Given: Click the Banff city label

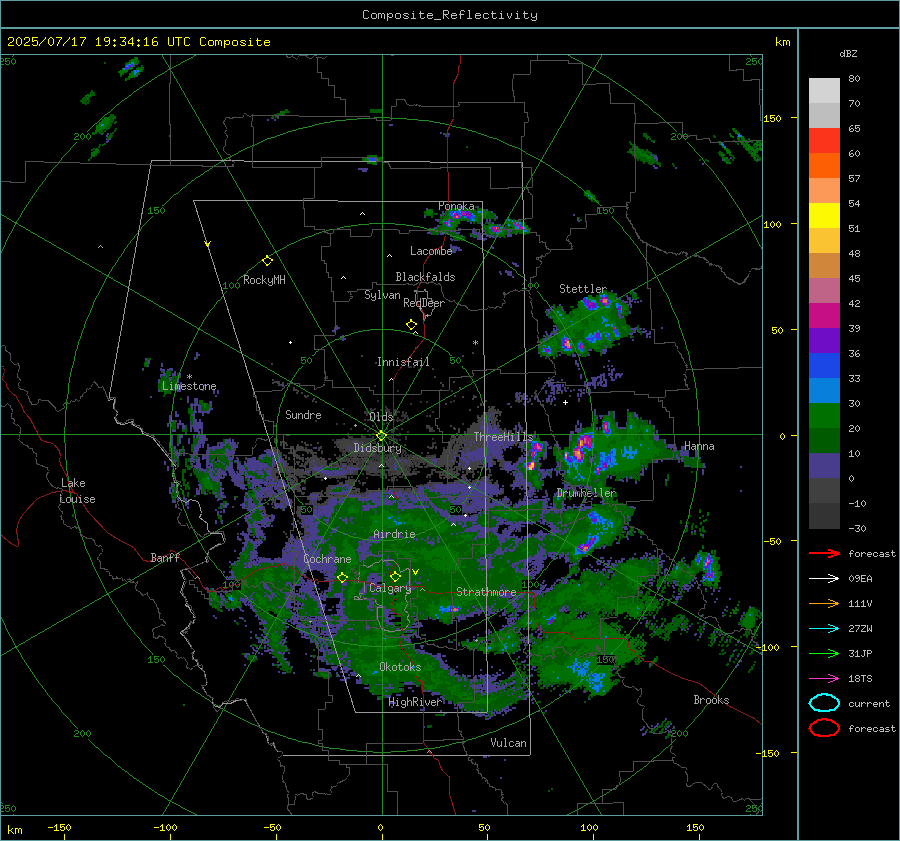Looking at the screenshot, I should click(165, 557).
